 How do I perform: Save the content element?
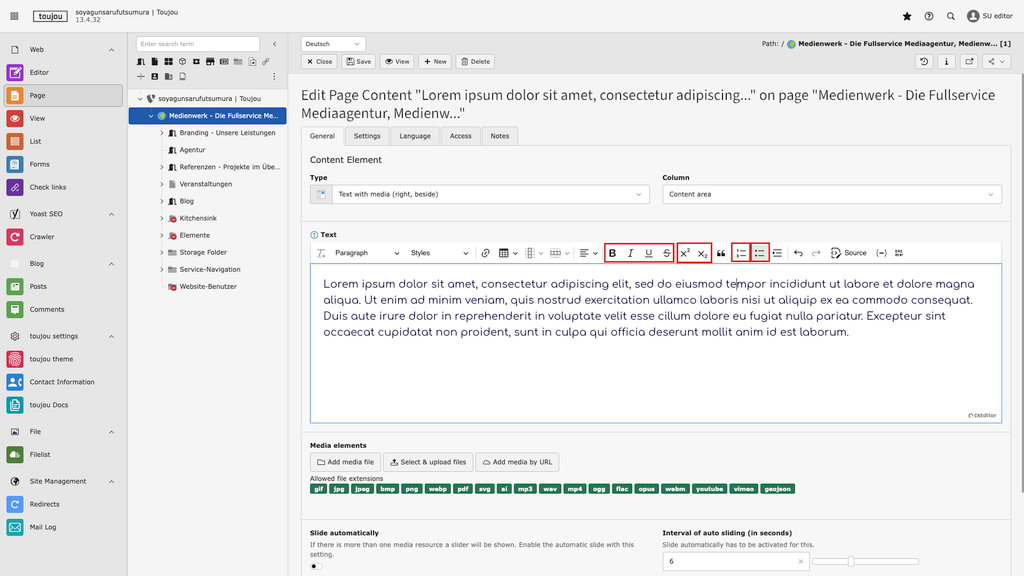[359, 61]
